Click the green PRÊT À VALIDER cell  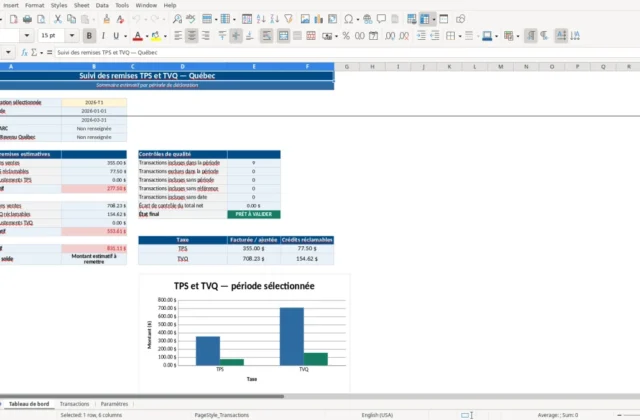click(x=254, y=214)
